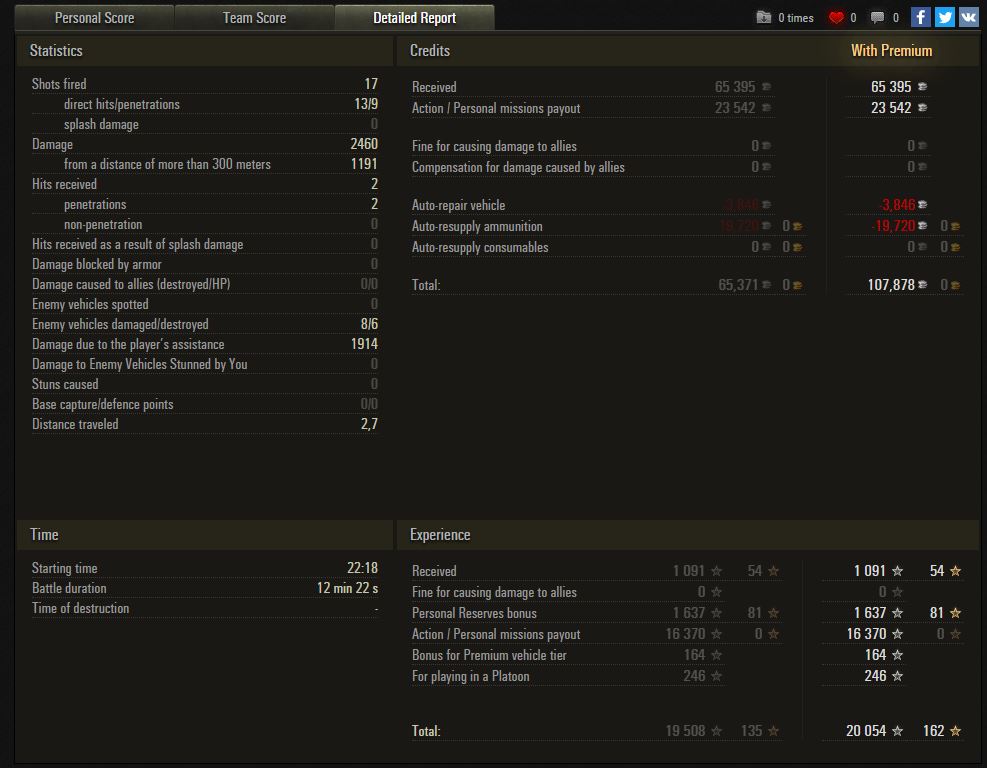Screen dimensions: 987x768
Task: Share the report on Facebook
Action: [920, 17]
